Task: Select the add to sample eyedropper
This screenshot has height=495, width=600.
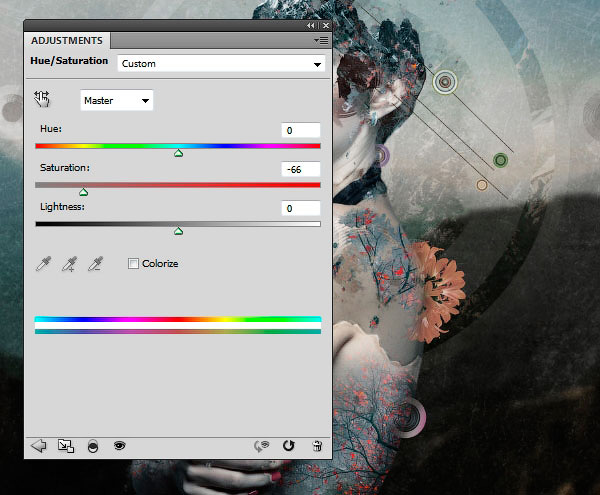Action: click(x=69, y=264)
